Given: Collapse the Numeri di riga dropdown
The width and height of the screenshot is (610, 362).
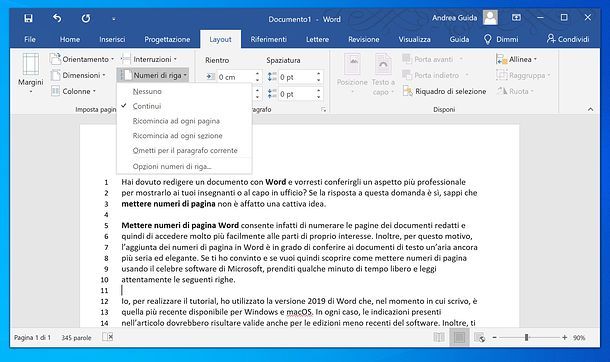Looking at the screenshot, I should tap(153, 75).
